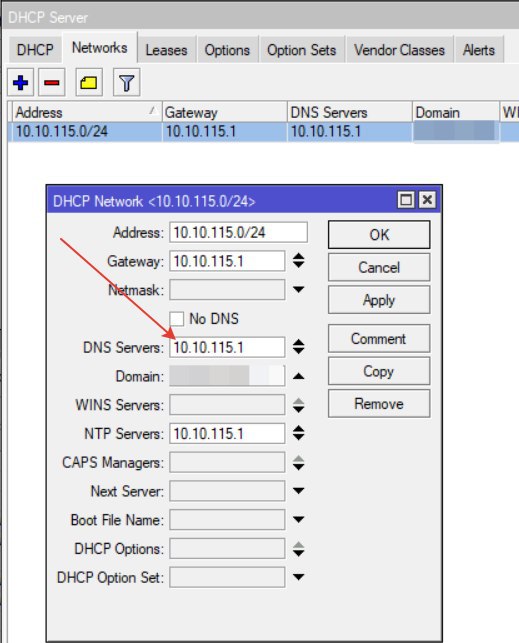Sort by the Address column header
This screenshot has height=643, width=519.
coord(86,112)
